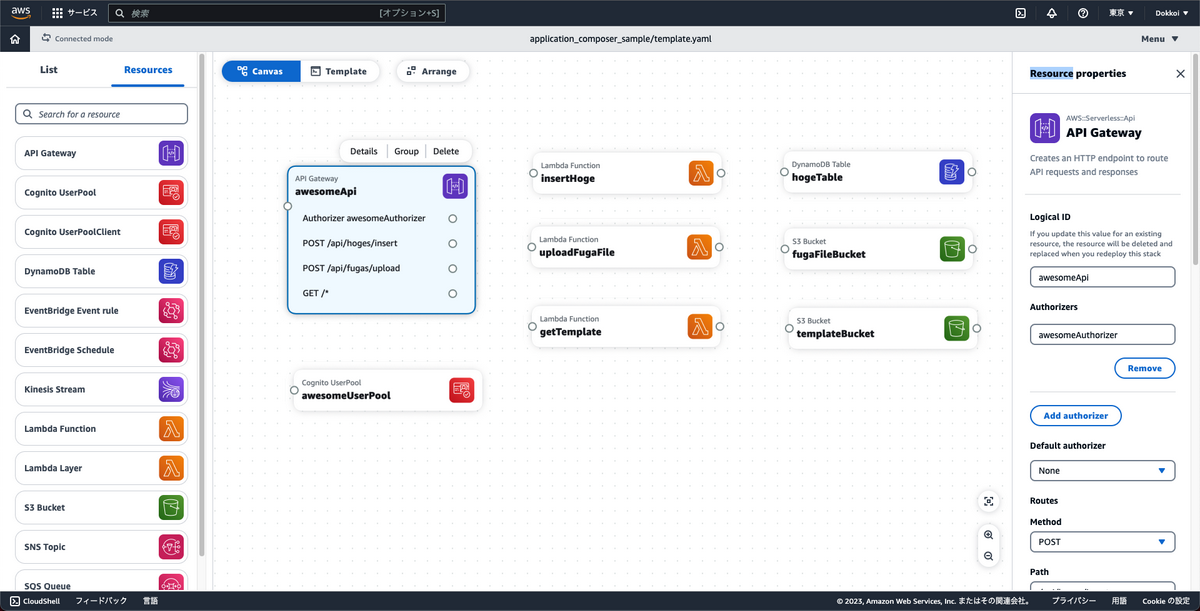This screenshot has width=1200, height=611.
Task: Edit the Authorizers field awesomeAuthorizer
Action: [1102, 335]
